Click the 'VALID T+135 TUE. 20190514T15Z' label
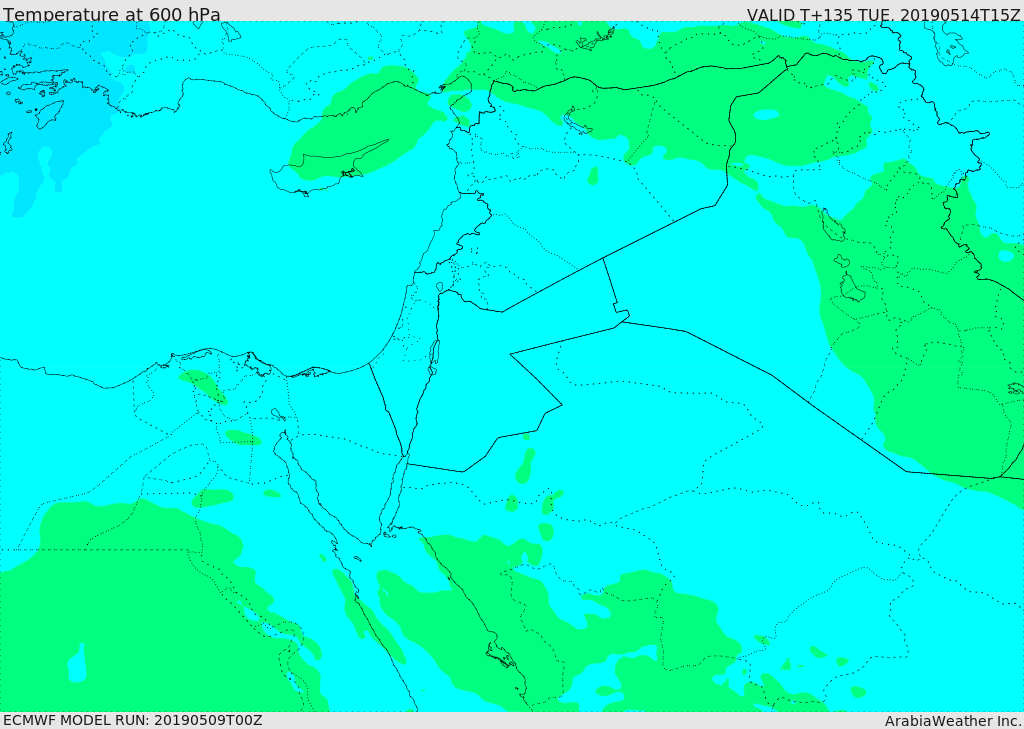Viewport: 1024px width, 729px height. click(884, 15)
